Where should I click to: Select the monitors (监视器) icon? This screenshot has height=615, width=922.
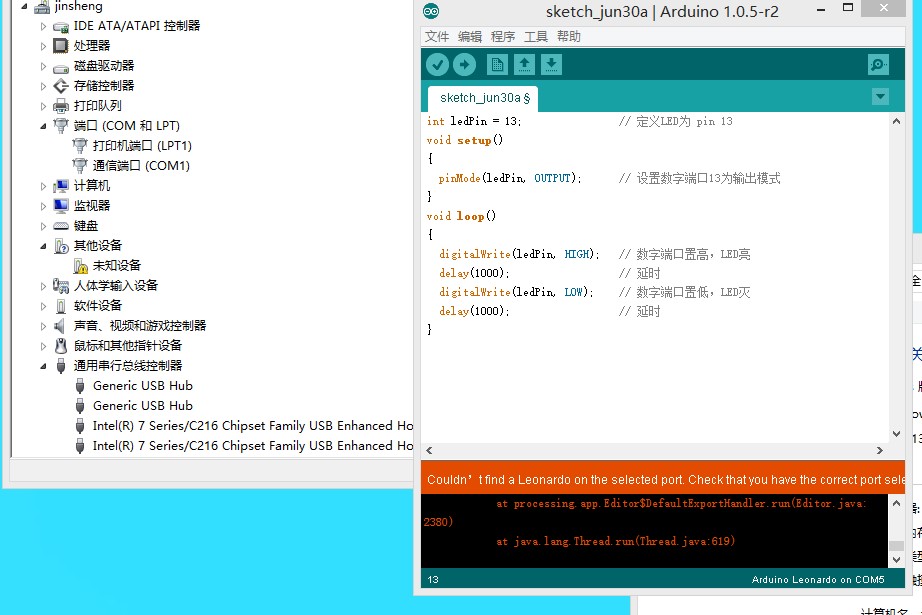pos(61,206)
